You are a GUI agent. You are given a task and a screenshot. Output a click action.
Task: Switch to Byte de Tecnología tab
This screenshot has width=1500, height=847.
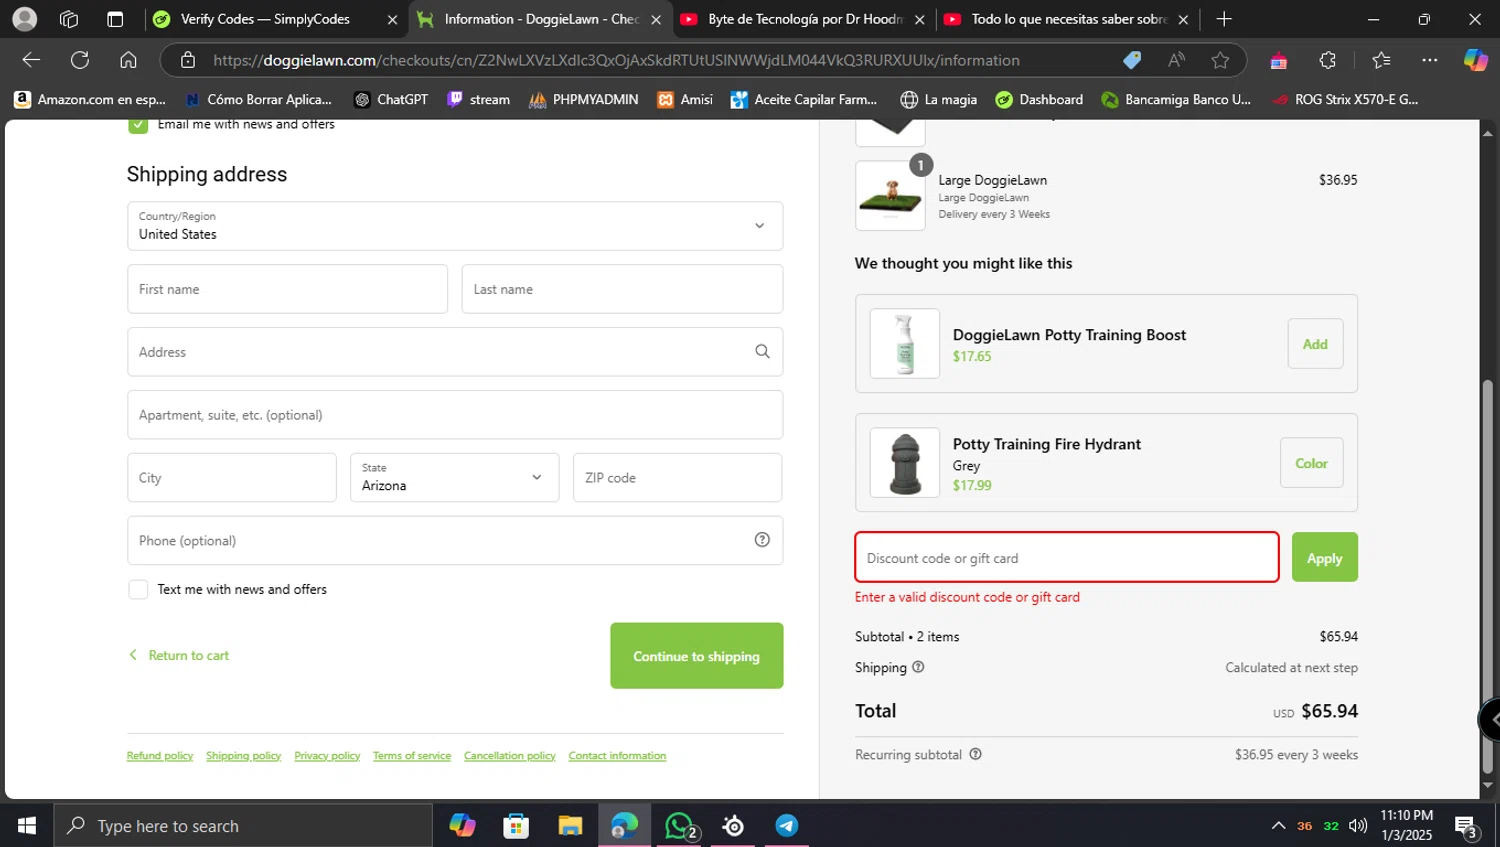tap(803, 19)
